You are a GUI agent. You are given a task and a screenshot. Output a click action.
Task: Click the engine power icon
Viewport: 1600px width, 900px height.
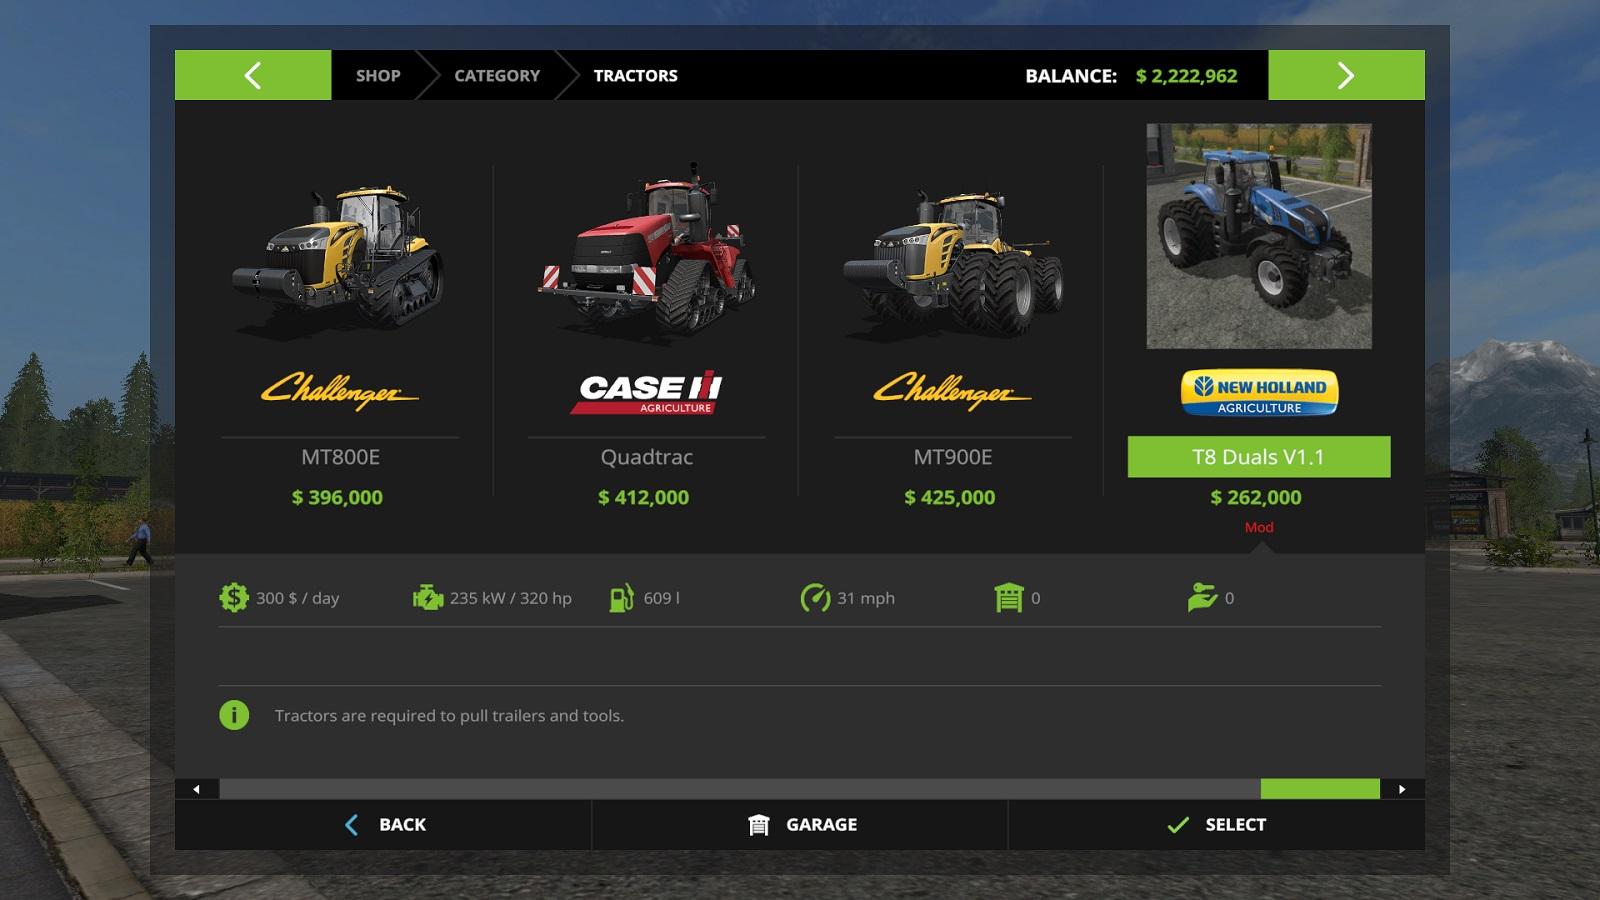pos(428,598)
